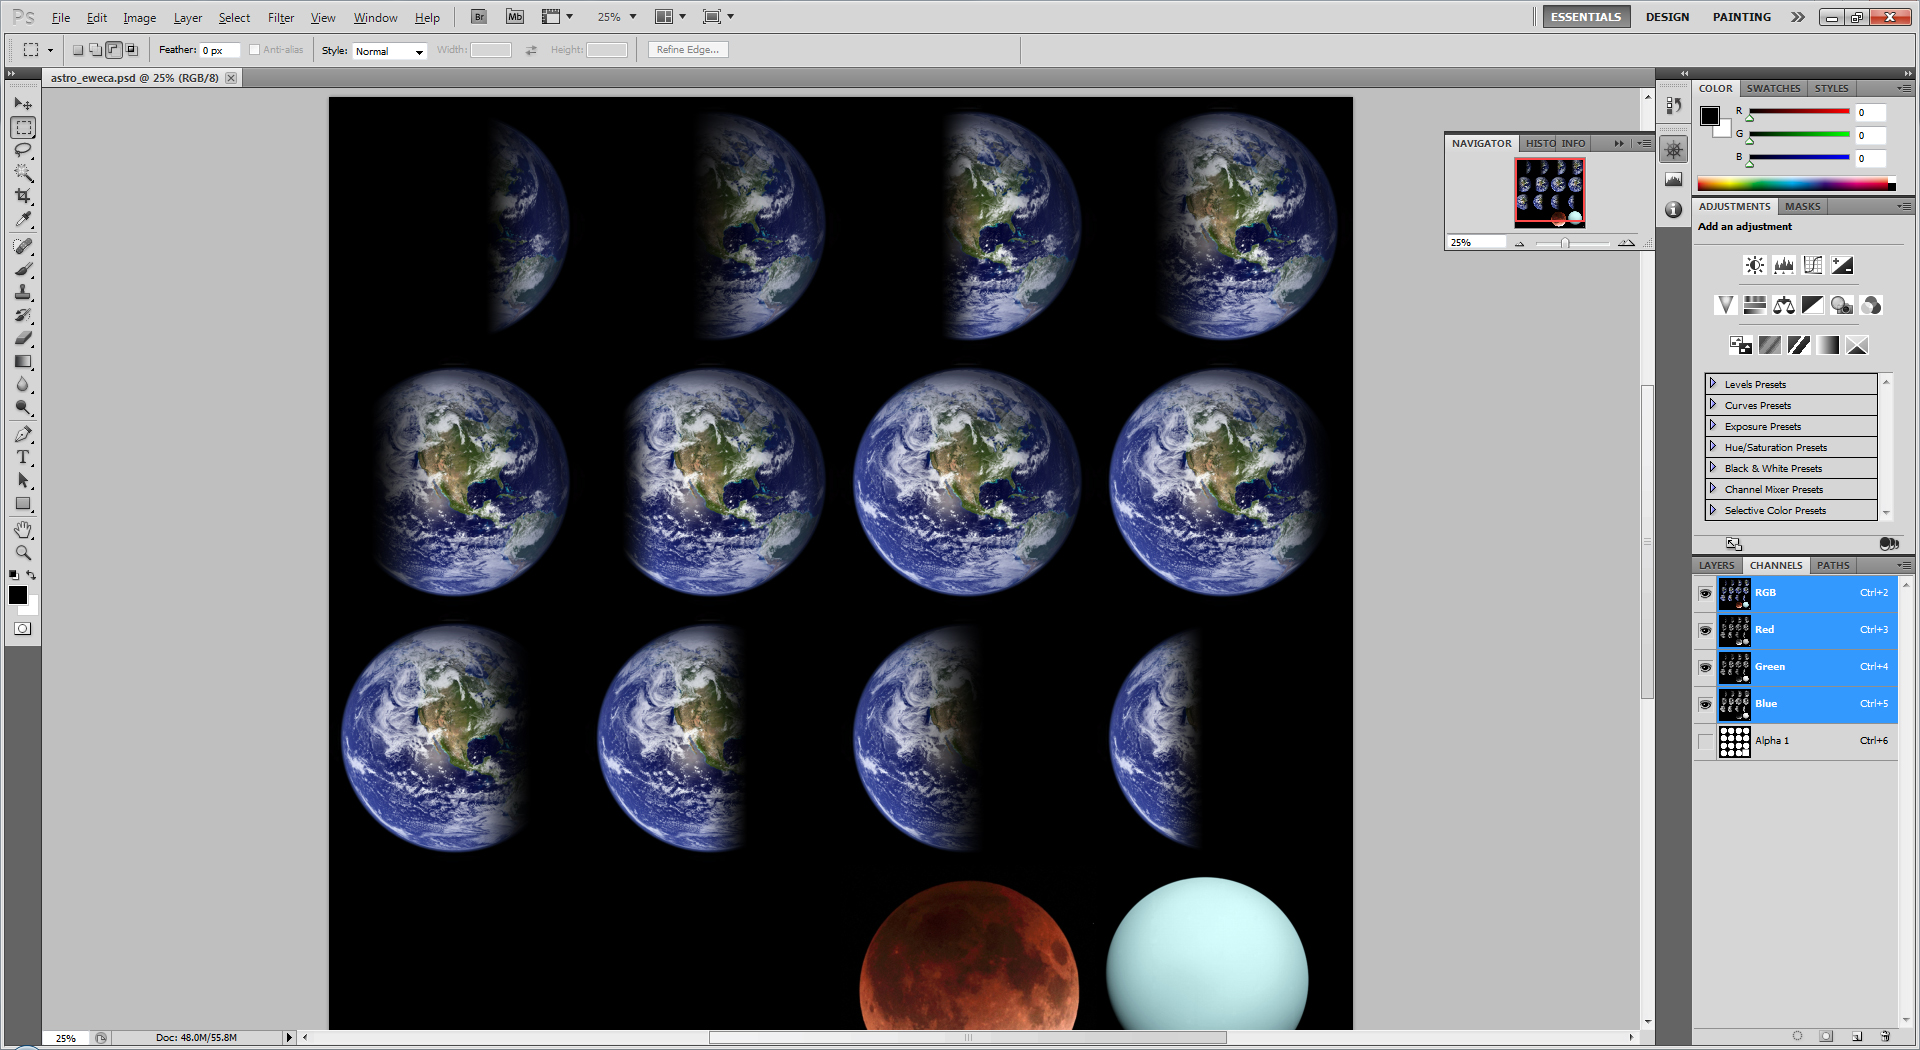The image size is (1920, 1050).
Task: Toggle visibility of the Red channel
Action: 1705,630
